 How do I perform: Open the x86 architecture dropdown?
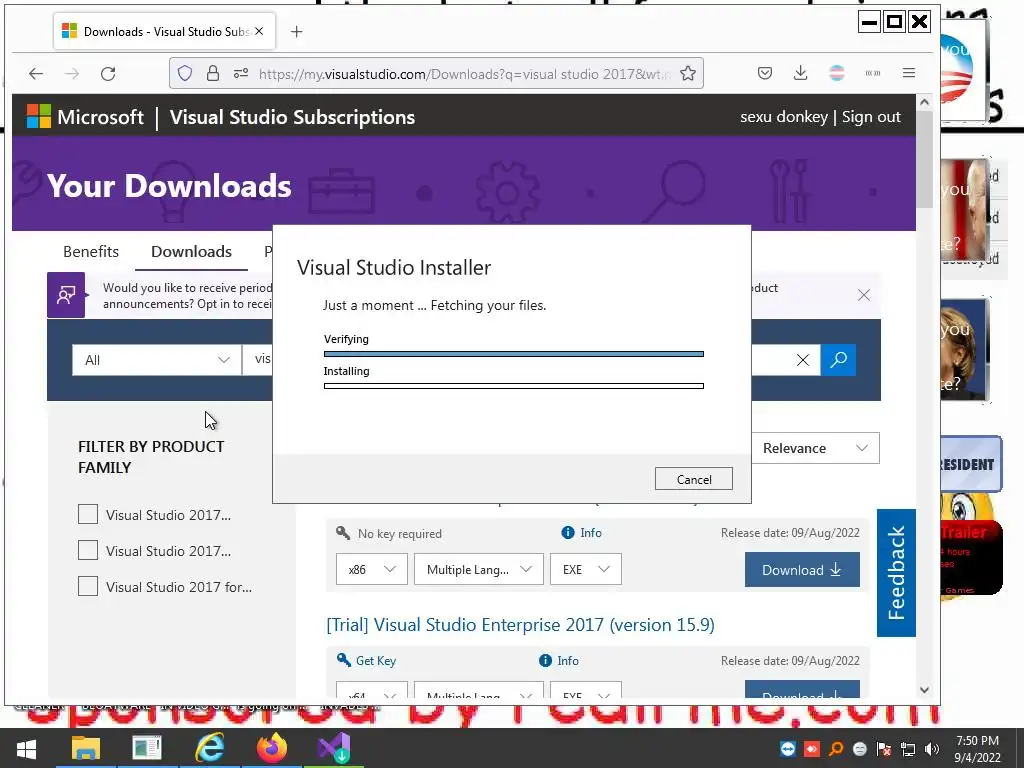[x=372, y=569]
